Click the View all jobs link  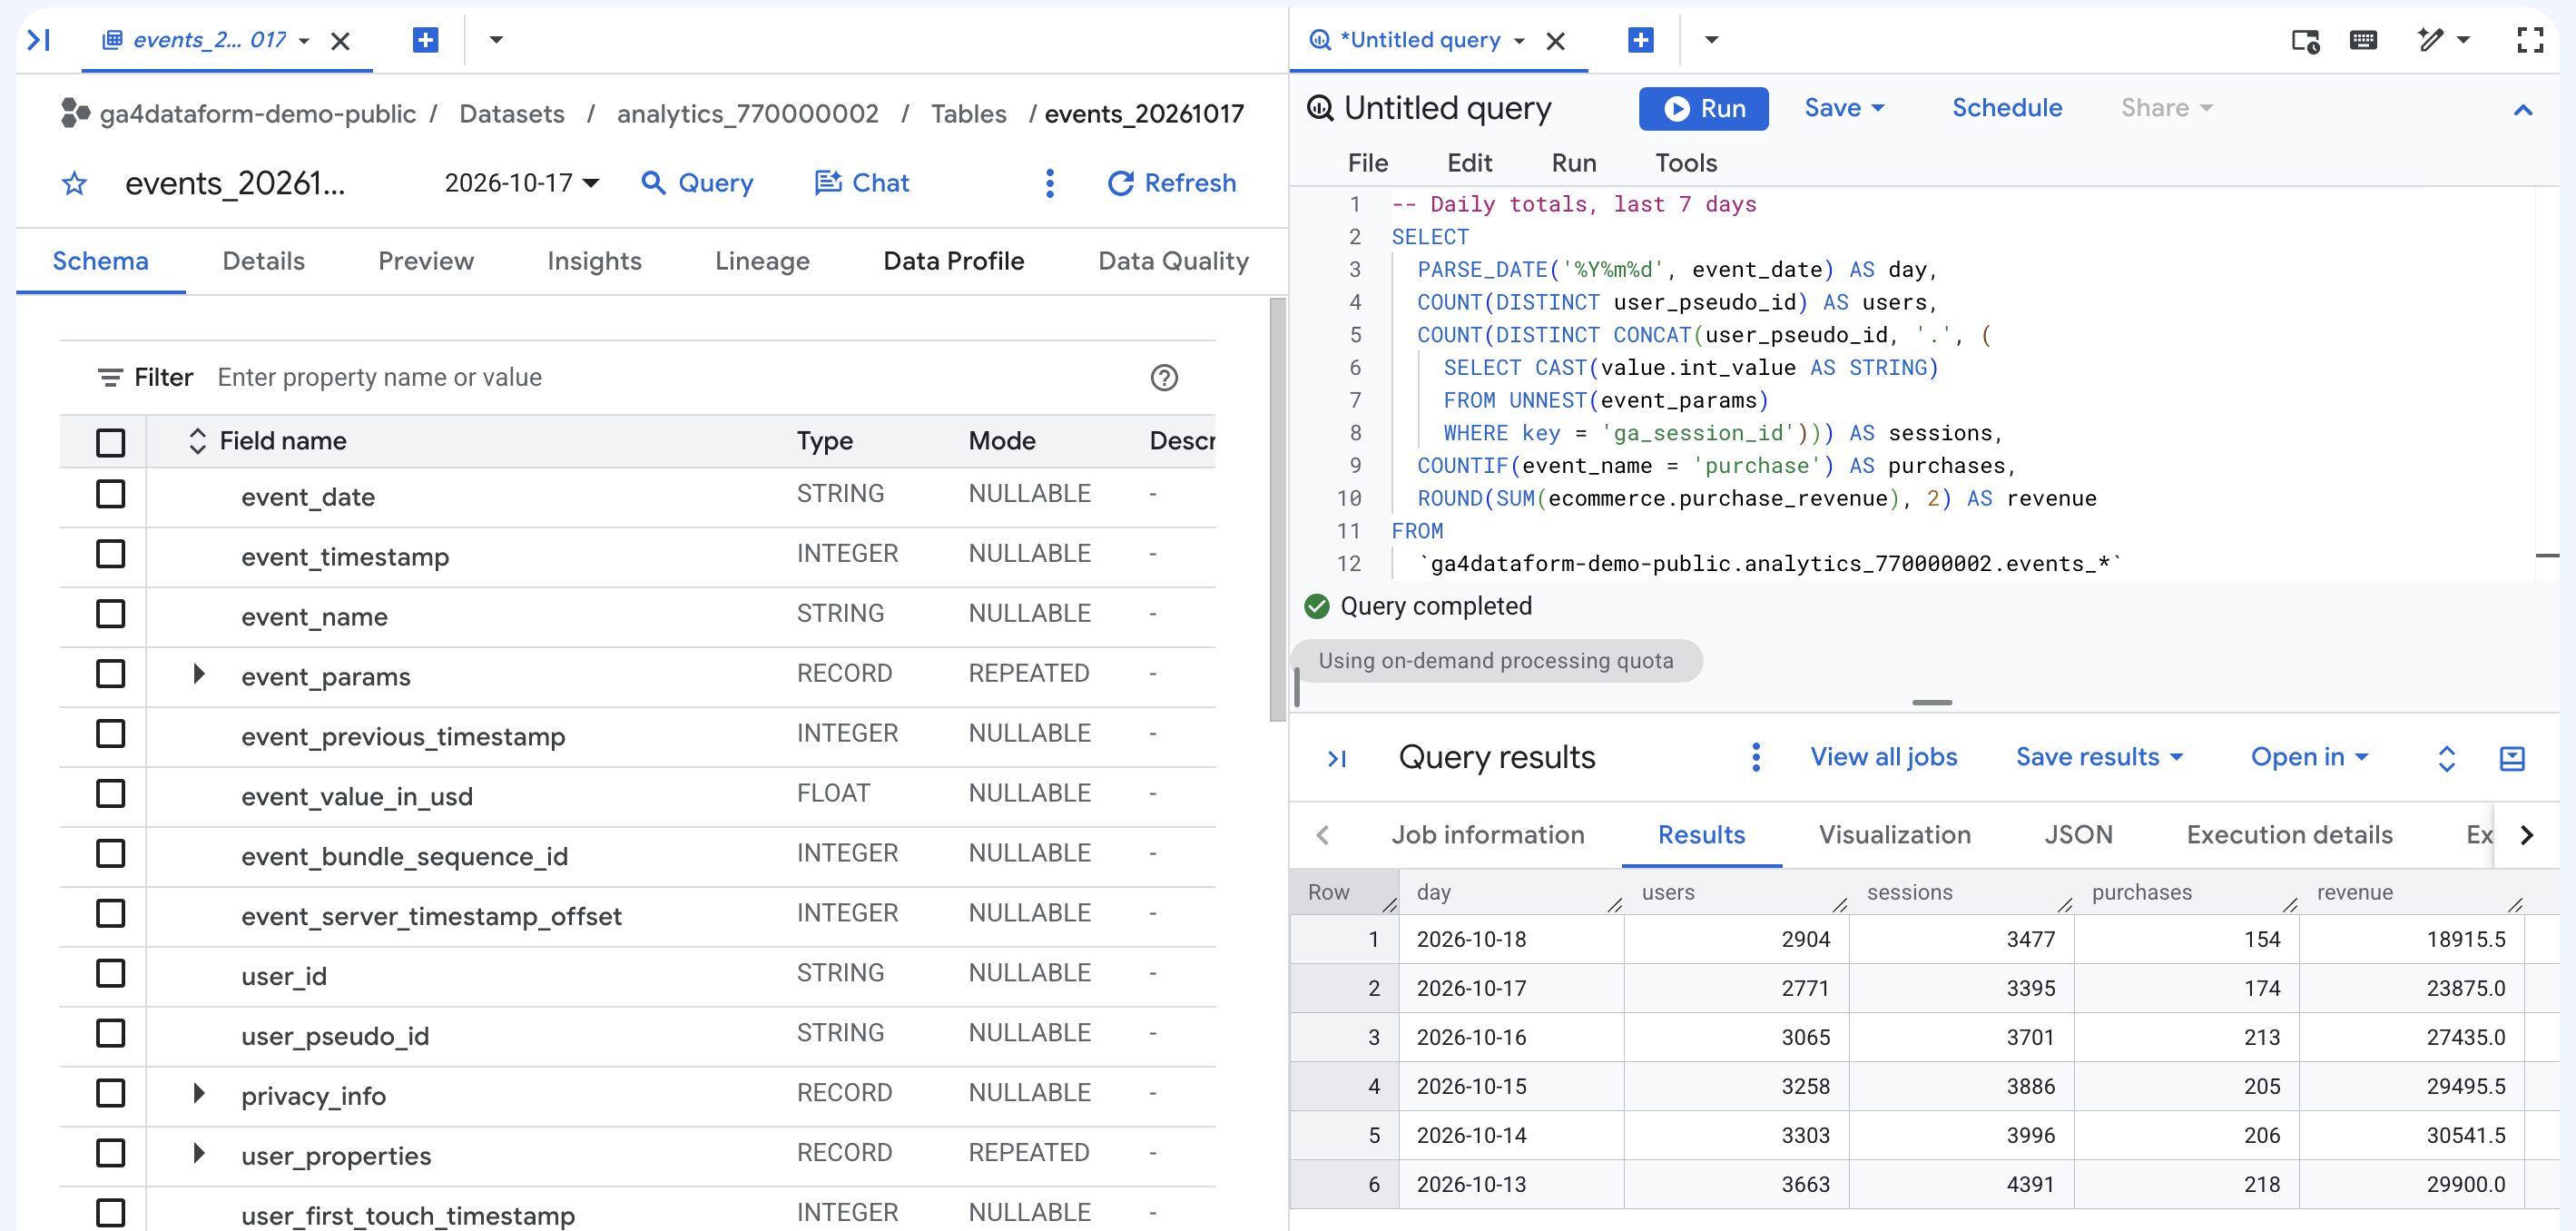click(1883, 757)
